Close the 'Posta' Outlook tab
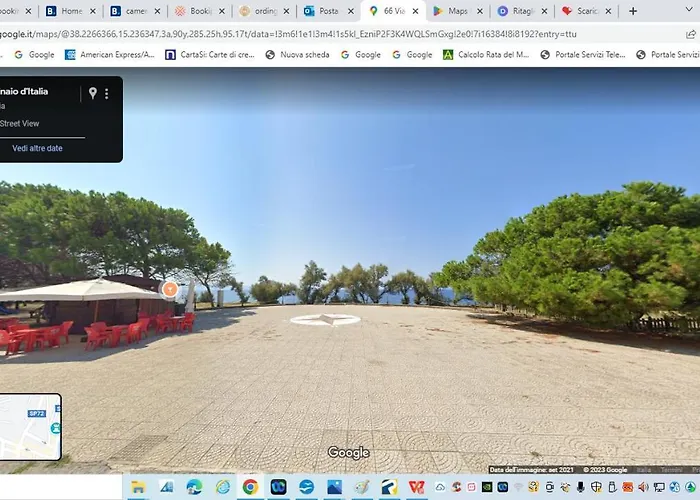 tap(351, 11)
